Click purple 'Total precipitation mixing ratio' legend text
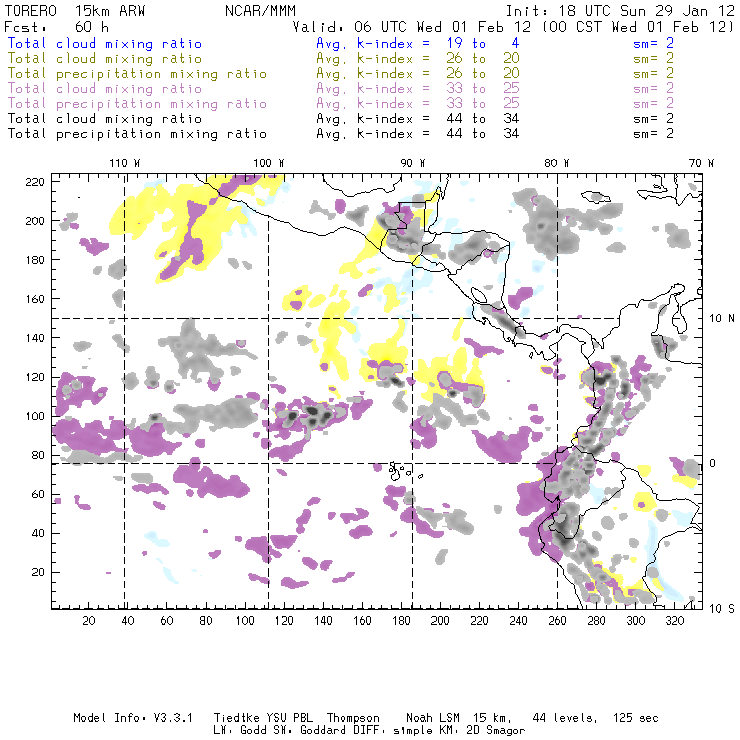 tap(137, 104)
